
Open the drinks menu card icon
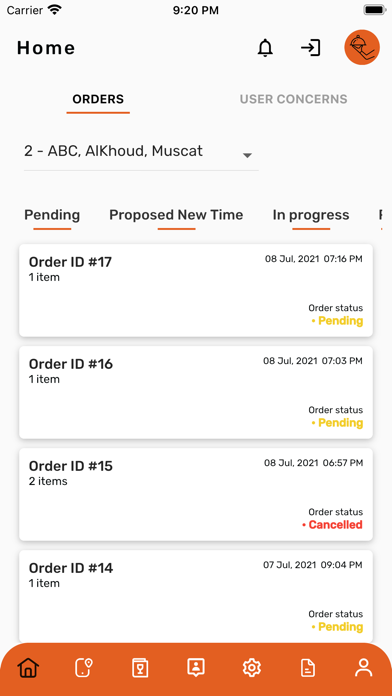140,668
